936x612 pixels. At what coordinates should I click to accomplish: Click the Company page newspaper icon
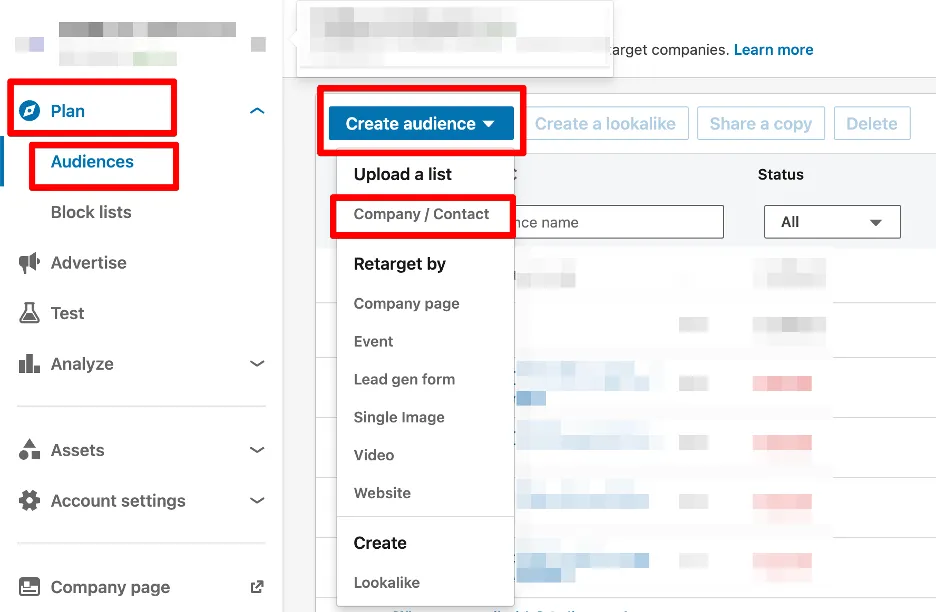click(x=30, y=587)
